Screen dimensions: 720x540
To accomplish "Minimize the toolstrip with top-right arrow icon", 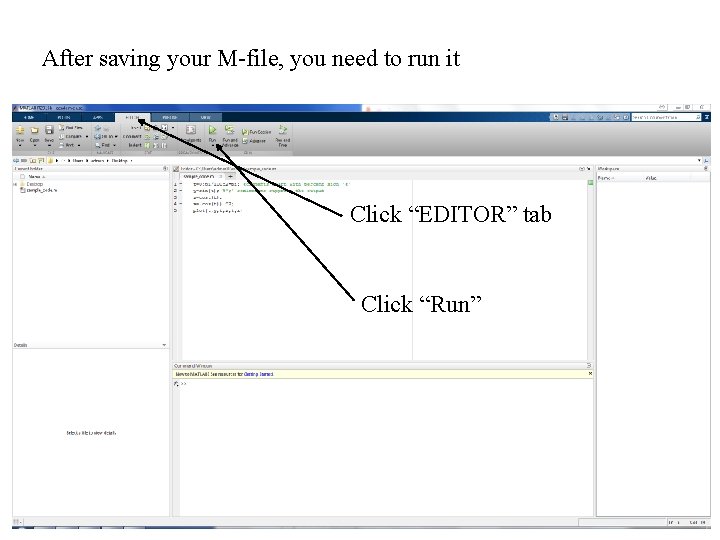I will tap(707, 118).
